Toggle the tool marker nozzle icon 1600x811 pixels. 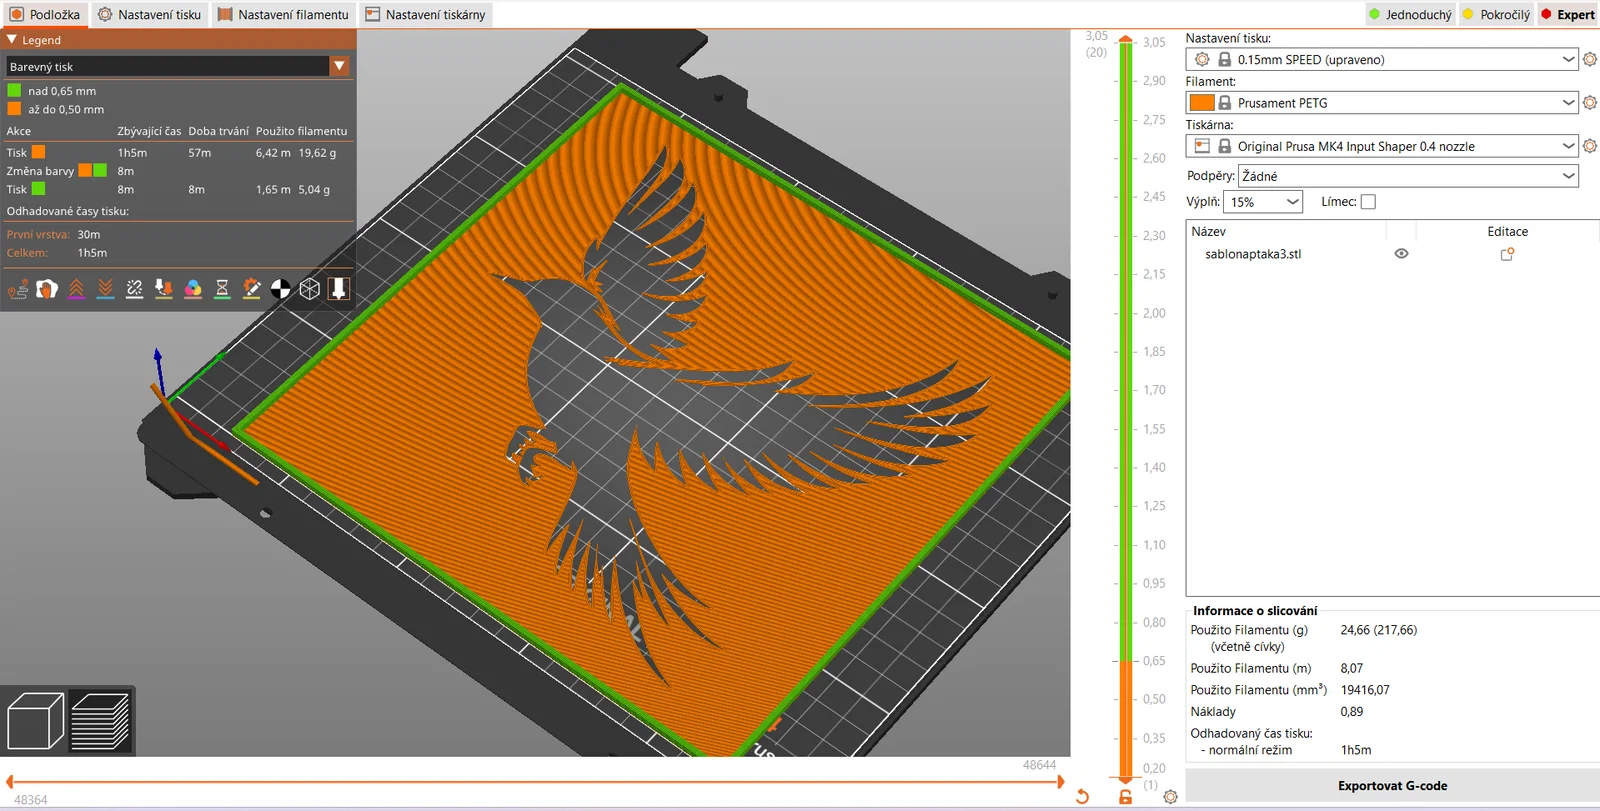coord(339,289)
